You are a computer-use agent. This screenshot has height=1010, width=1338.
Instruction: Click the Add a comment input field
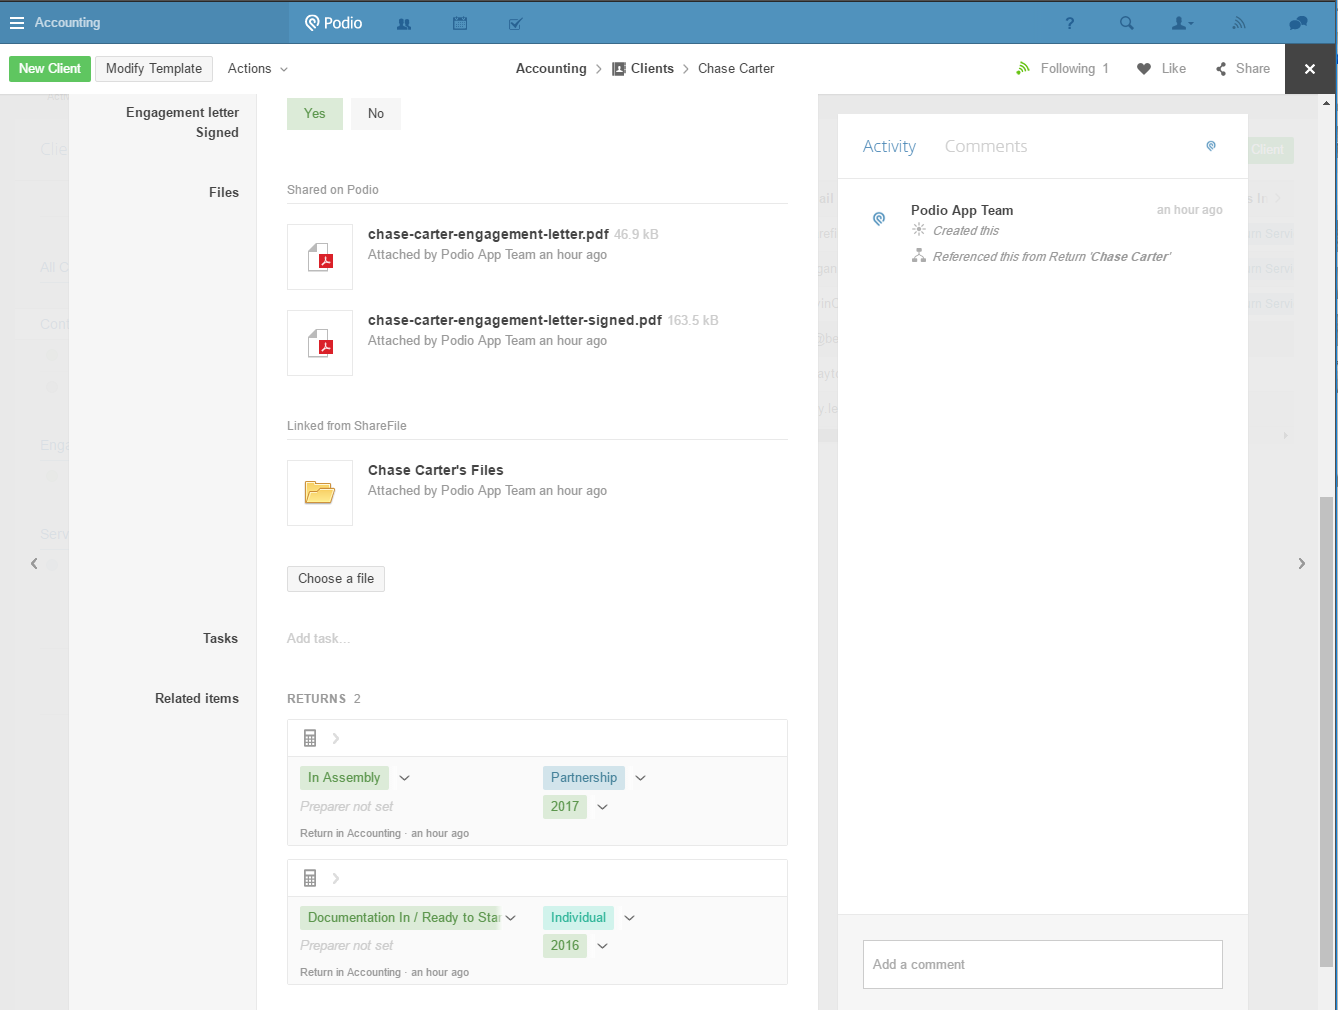click(x=1042, y=965)
